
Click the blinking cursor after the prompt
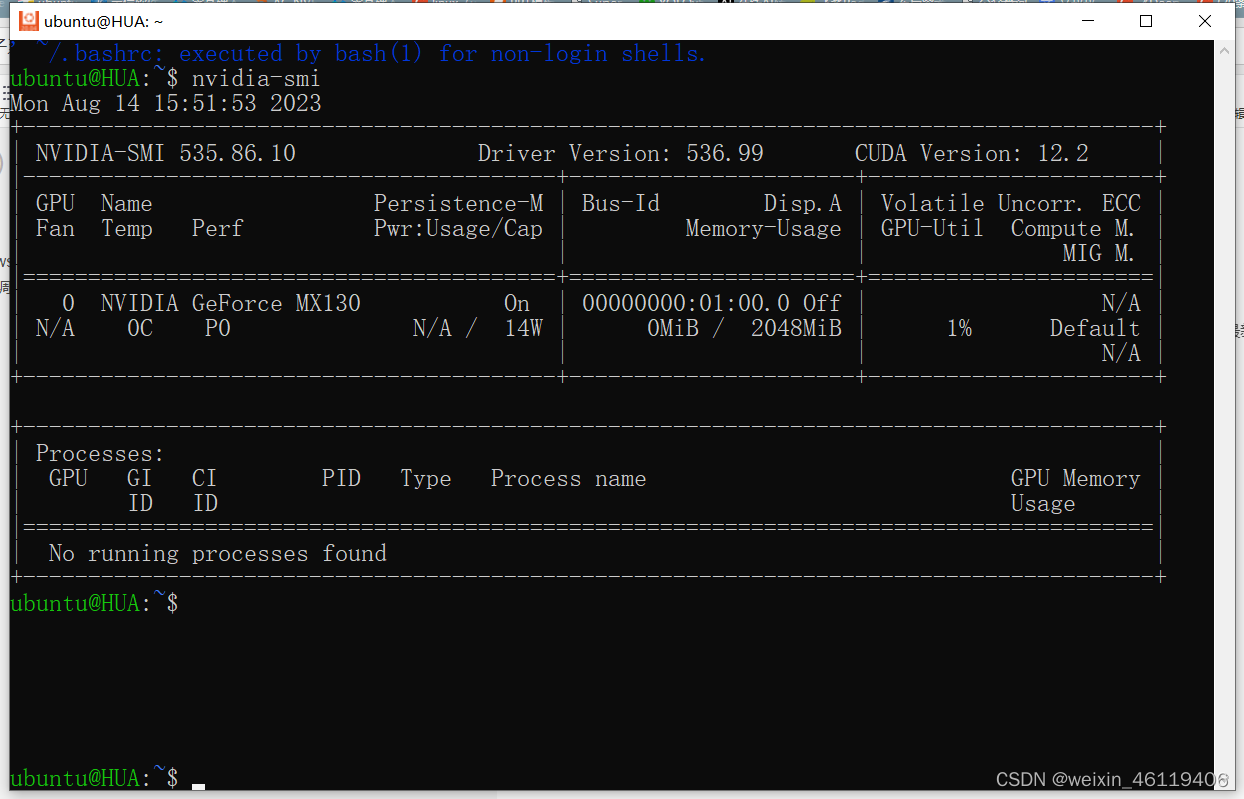tap(197, 785)
